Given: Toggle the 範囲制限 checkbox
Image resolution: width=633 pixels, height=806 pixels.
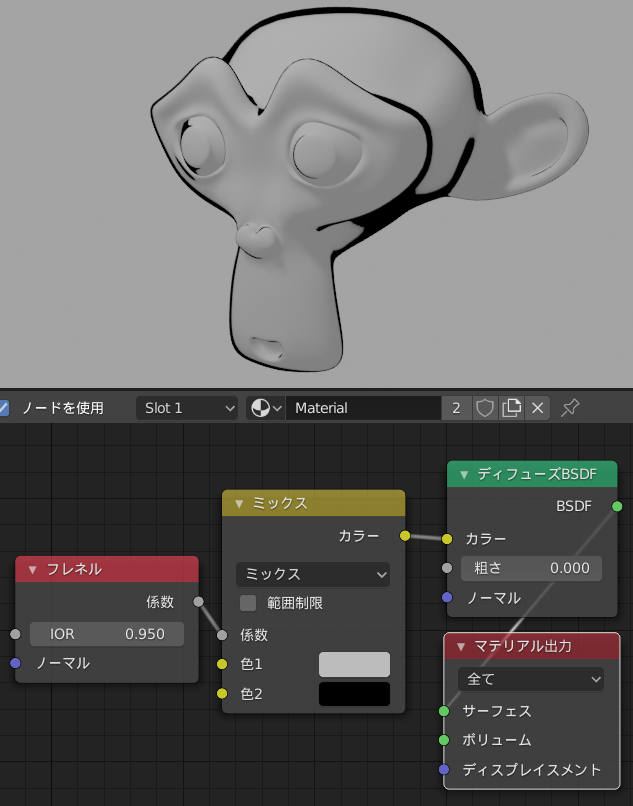Looking at the screenshot, I should [x=248, y=603].
